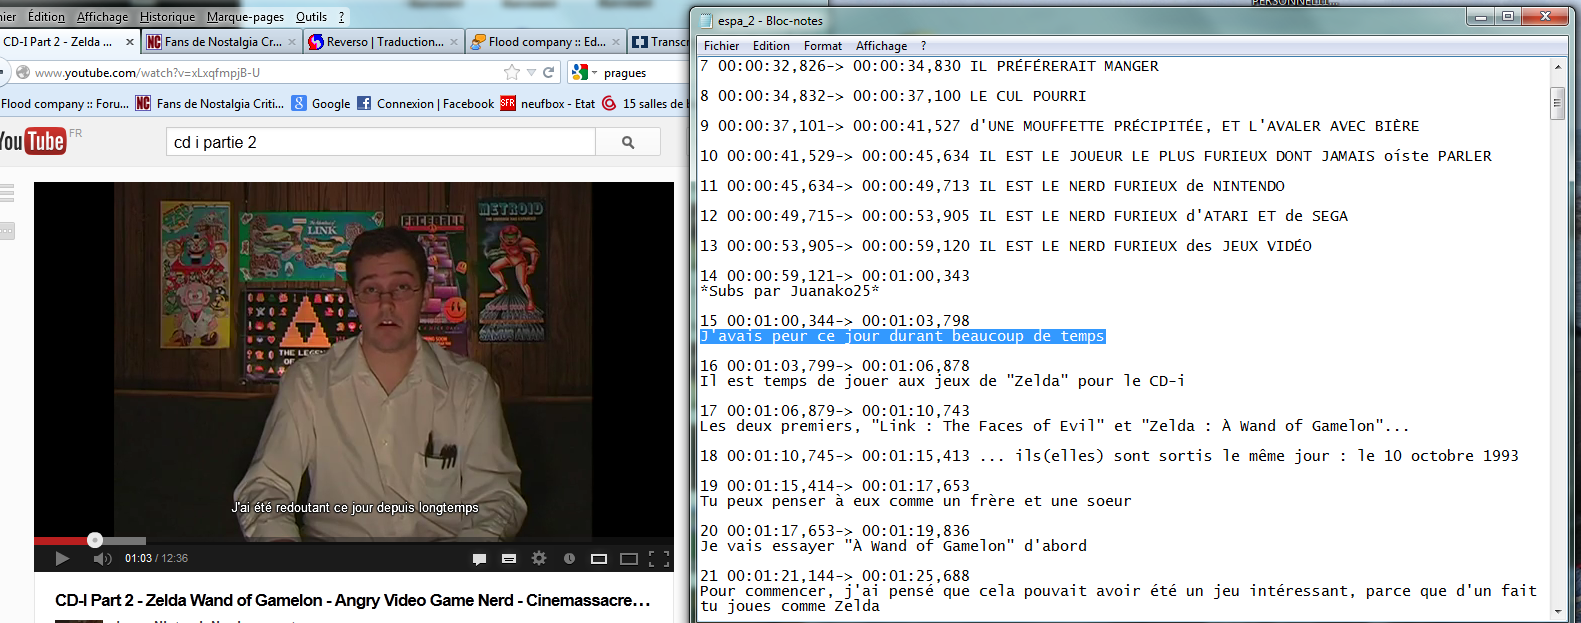Open the URL history dropdown arrow
The image size is (1581, 623).
coord(531,72)
